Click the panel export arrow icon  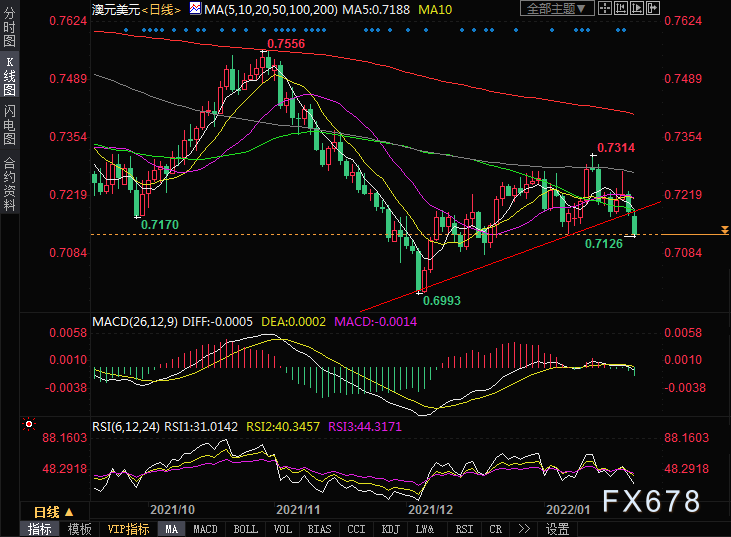point(653,8)
